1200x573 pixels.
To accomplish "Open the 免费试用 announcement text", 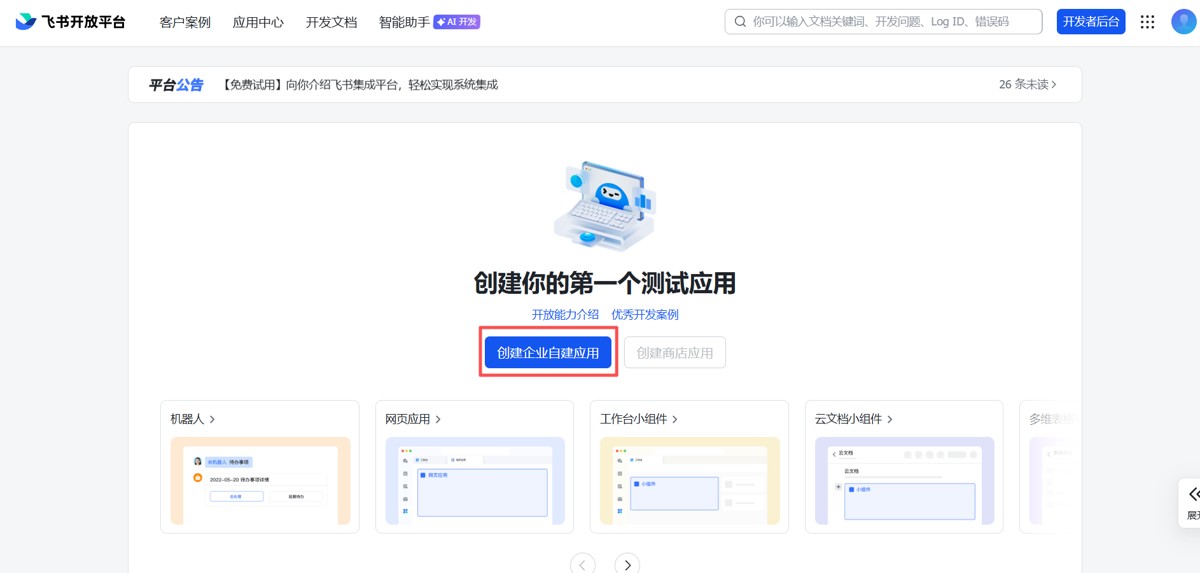I will [358, 85].
